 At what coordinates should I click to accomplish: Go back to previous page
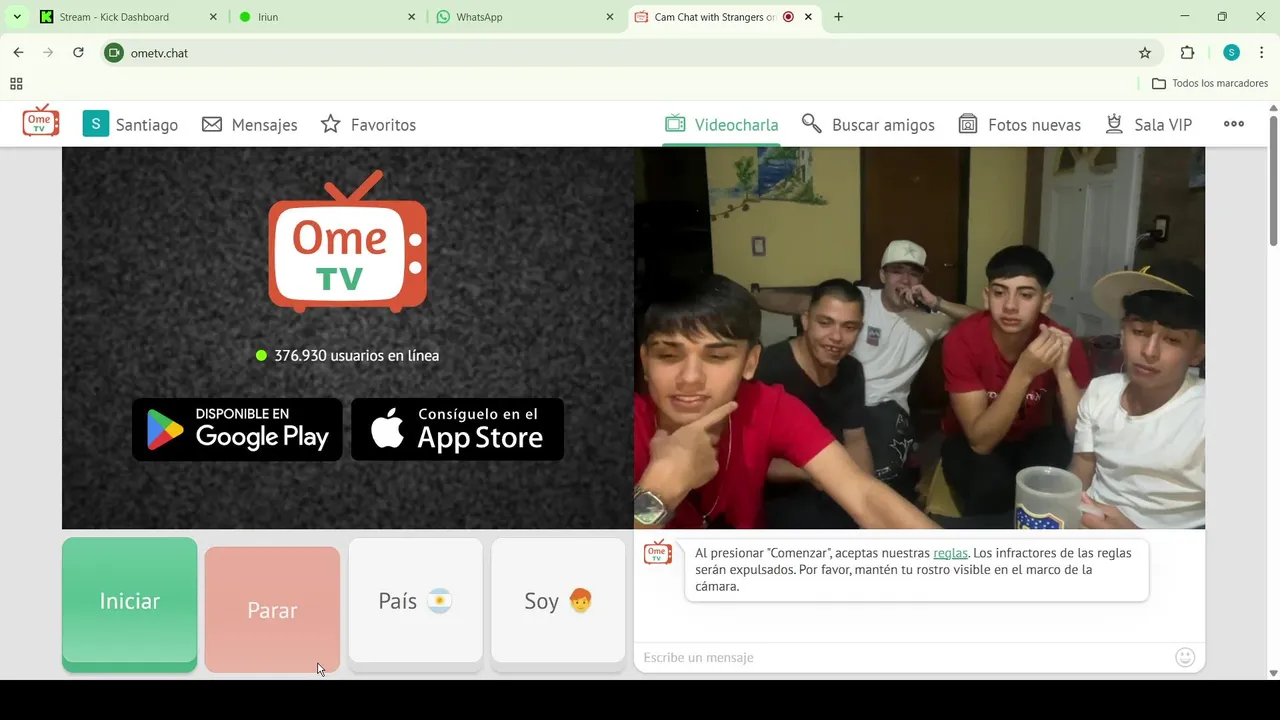pos(18,53)
